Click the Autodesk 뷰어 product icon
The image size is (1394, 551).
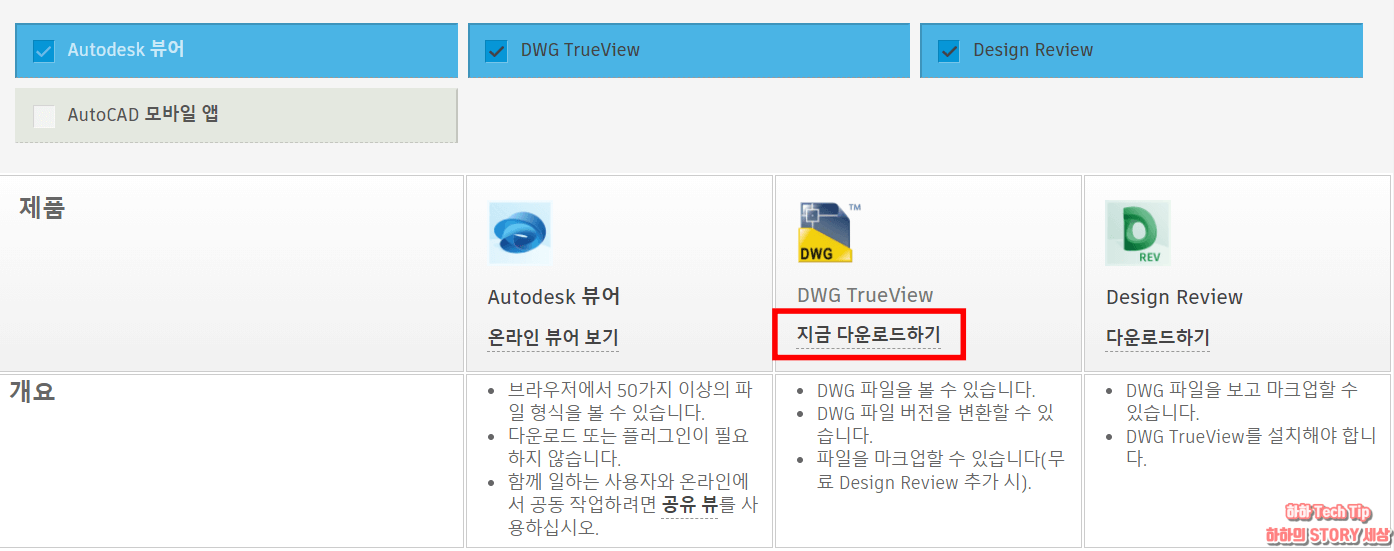(x=520, y=232)
